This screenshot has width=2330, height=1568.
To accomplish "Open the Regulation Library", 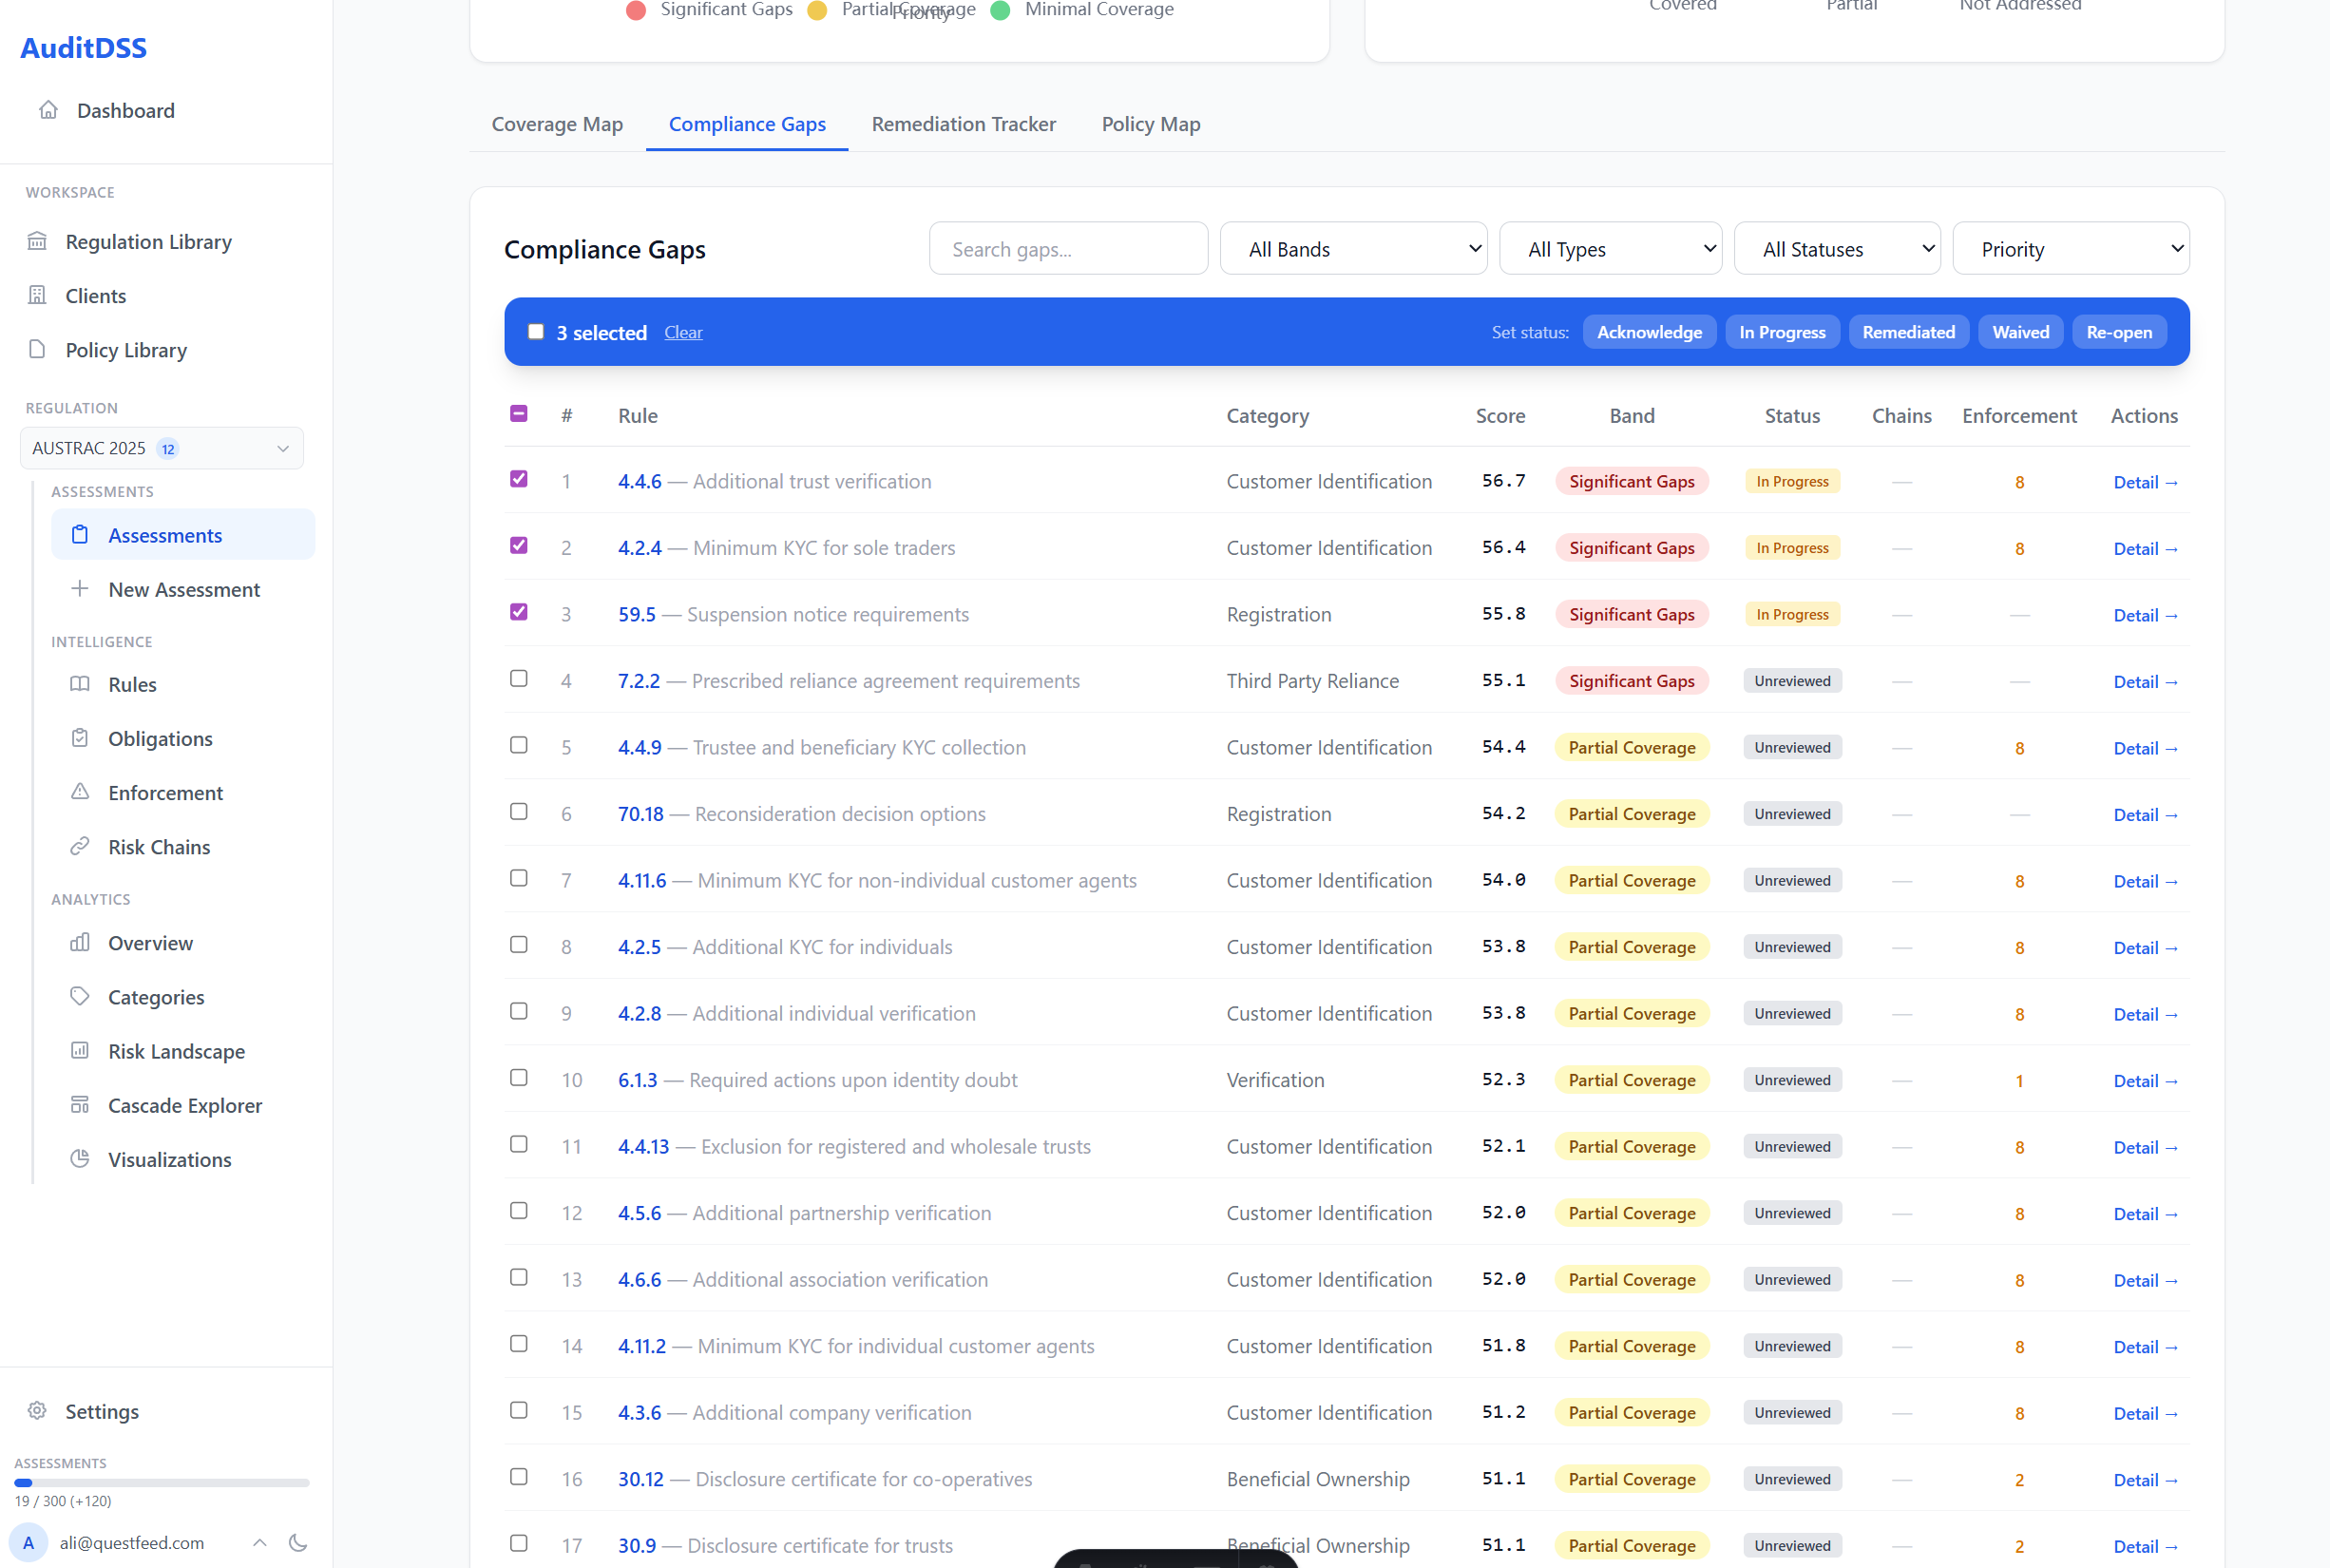I will pyautogui.click(x=147, y=241).
